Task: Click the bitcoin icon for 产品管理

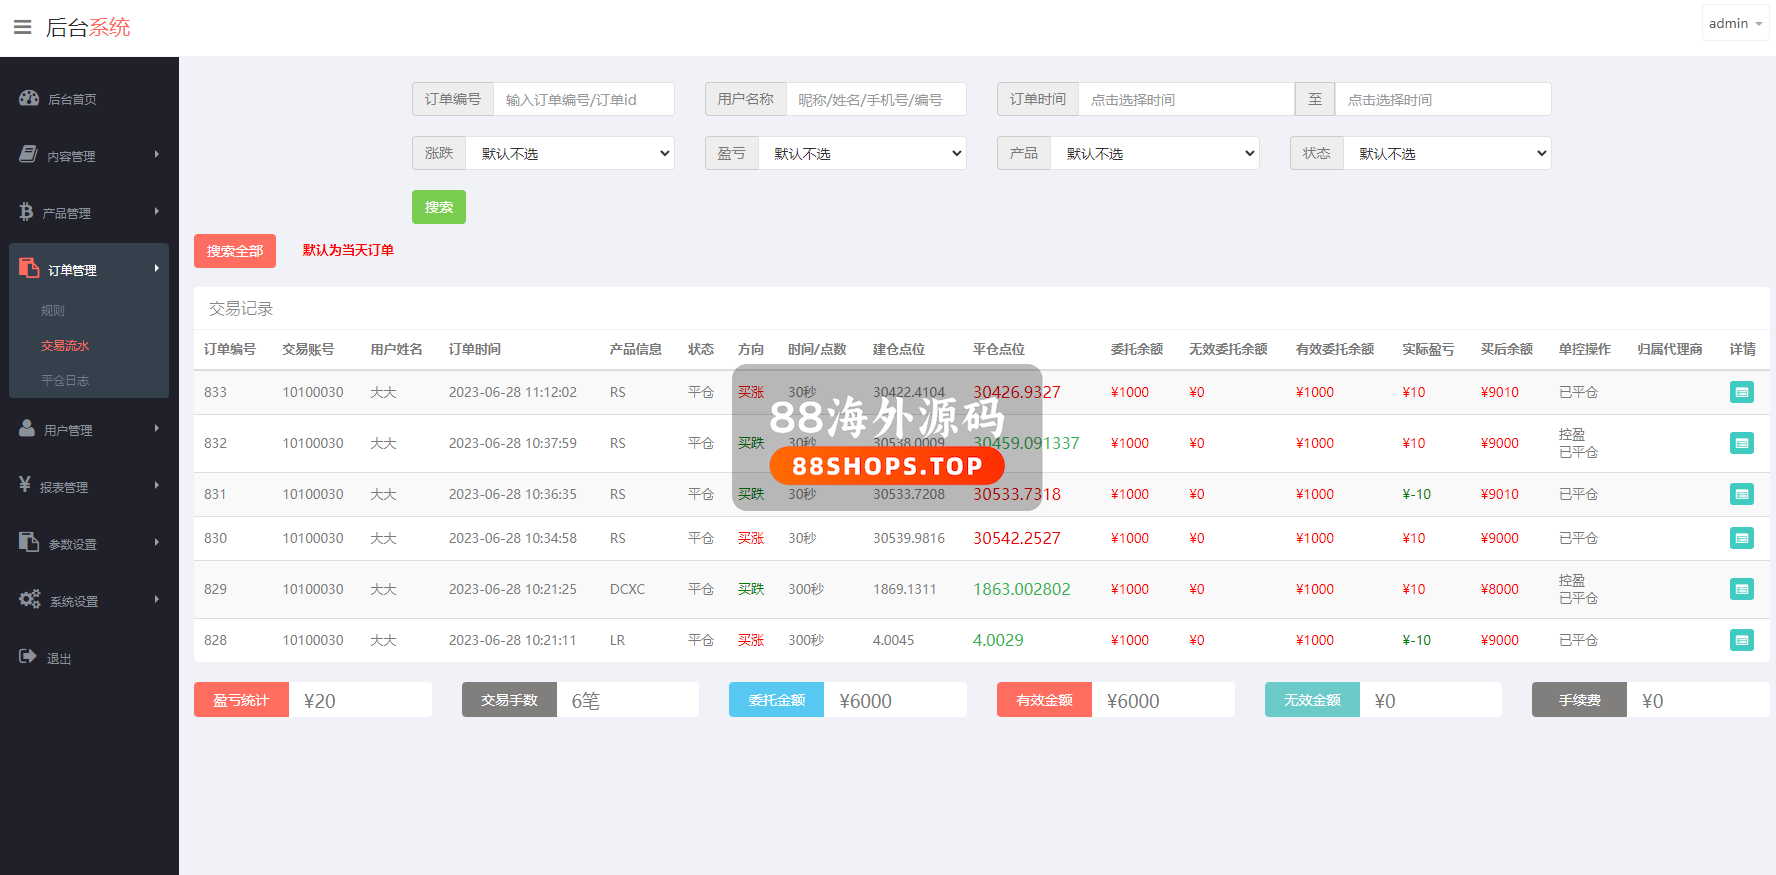Action: pyautogui.click(x=26, y=212)
